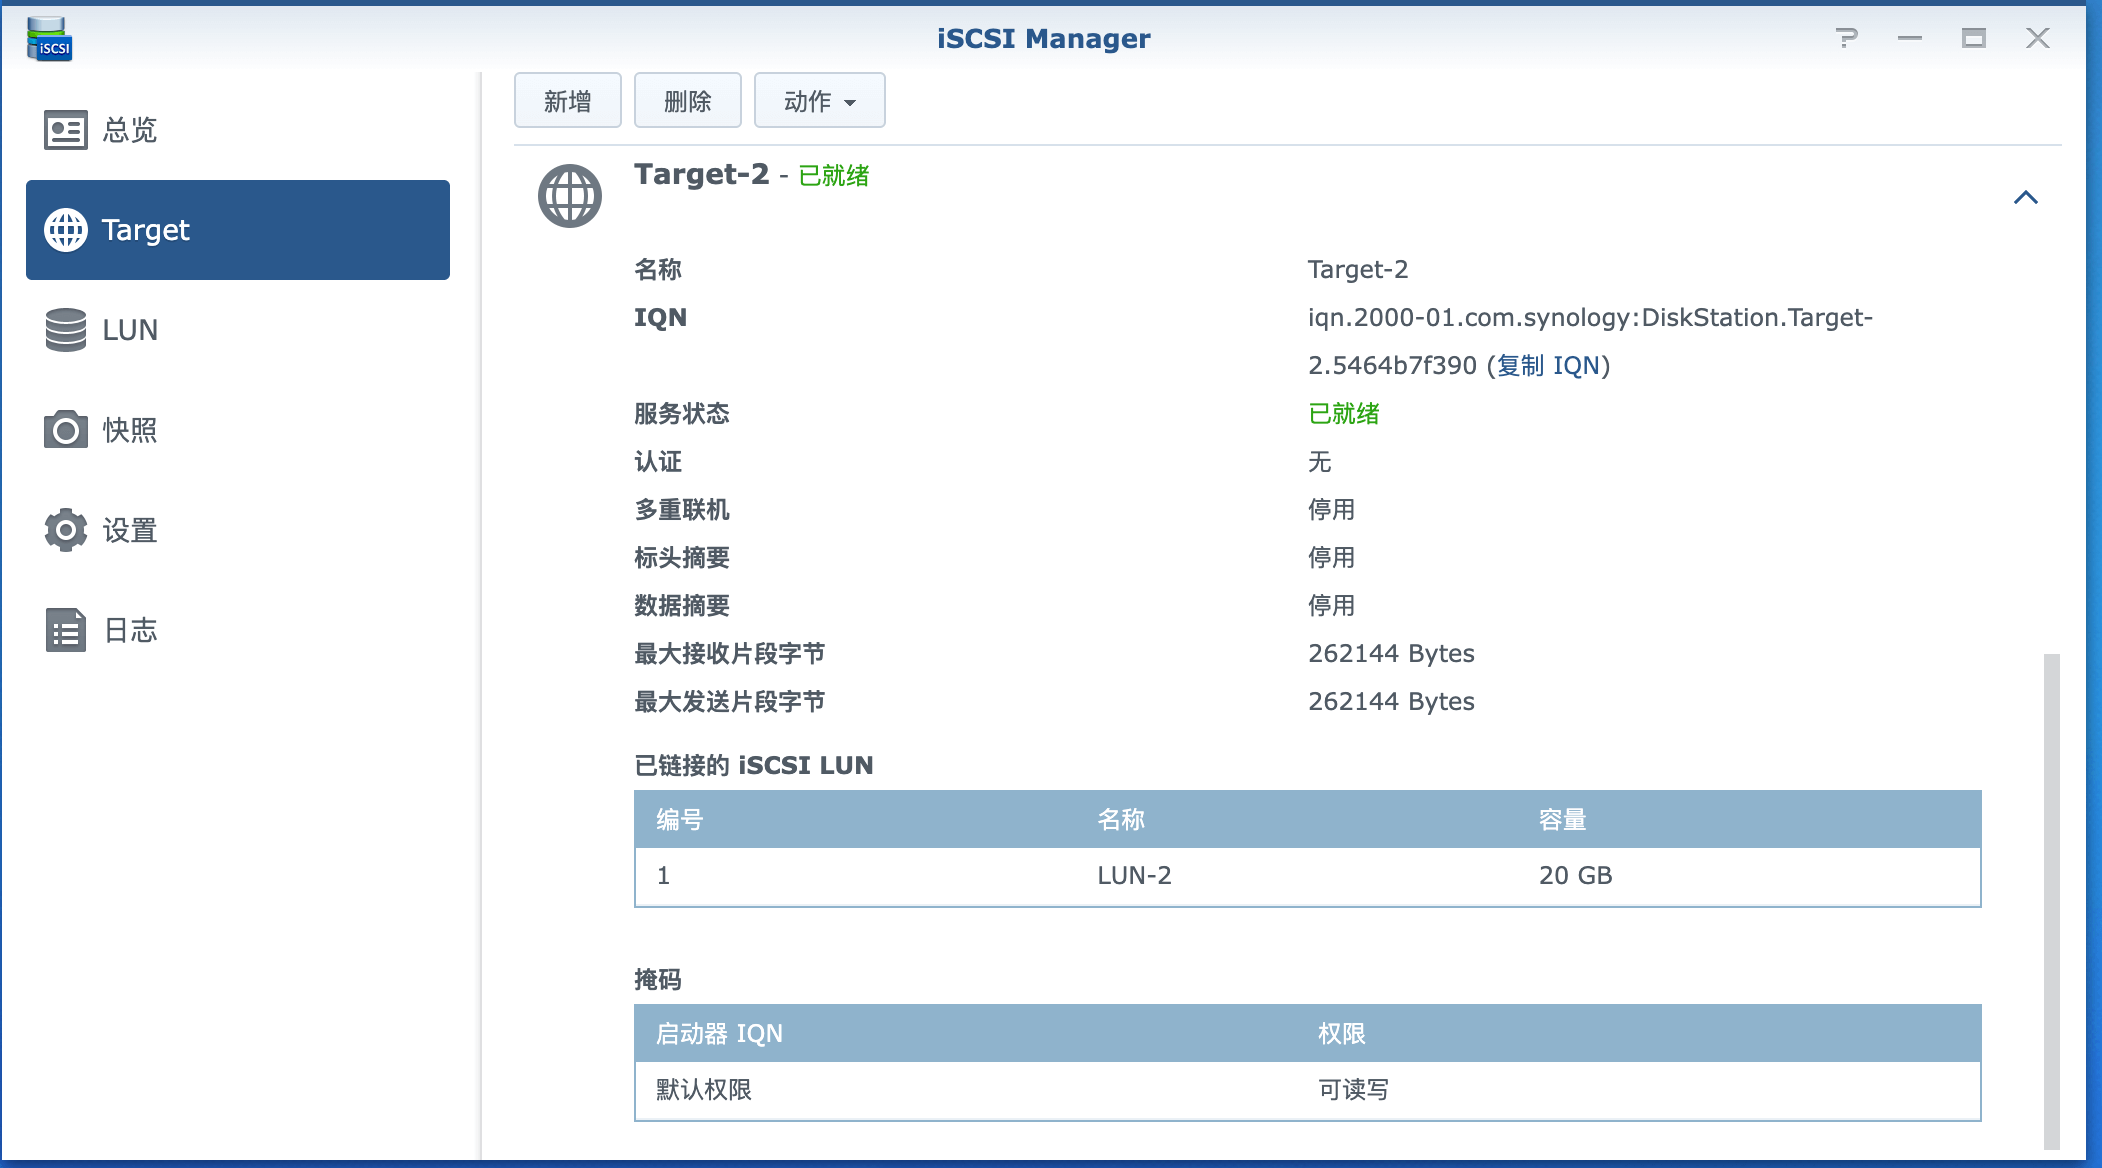Click the LUN database stack icon
2102x1168 pixels.
66,330
